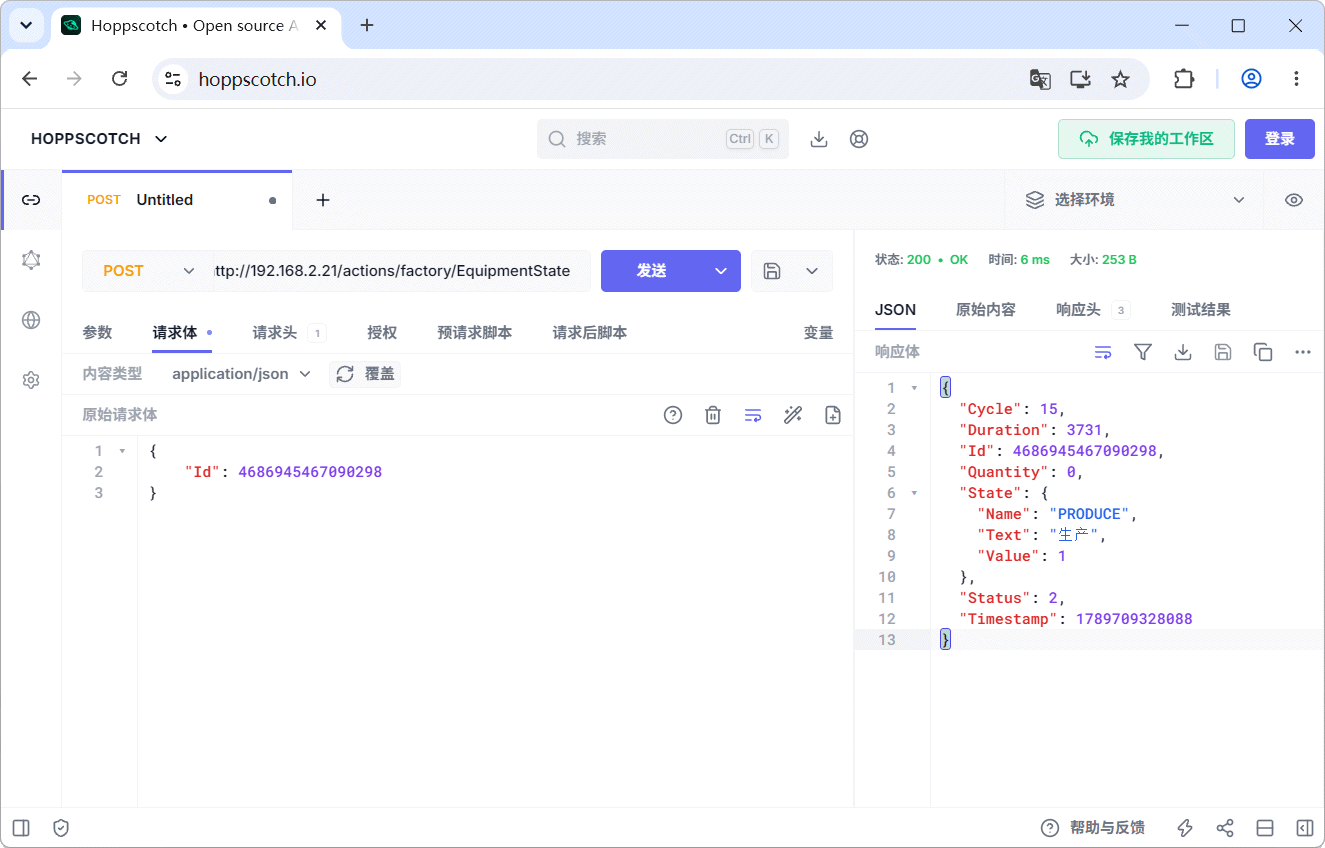The height and width of the screenshot is (848, 1325).
Task: Open the application/json content type dropdown
Action: coord(241,374)
